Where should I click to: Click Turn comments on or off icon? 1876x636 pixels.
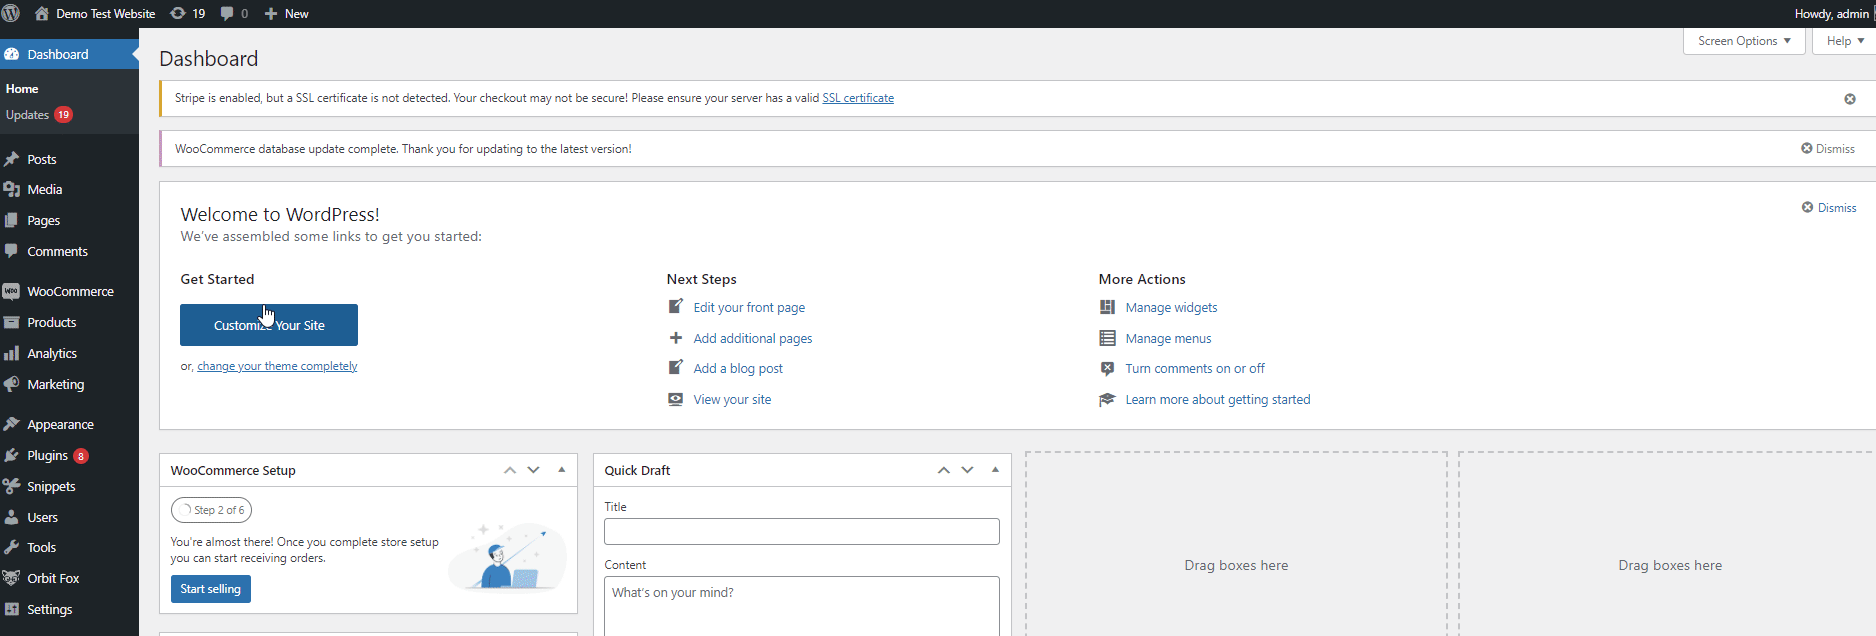[1107, 369]
